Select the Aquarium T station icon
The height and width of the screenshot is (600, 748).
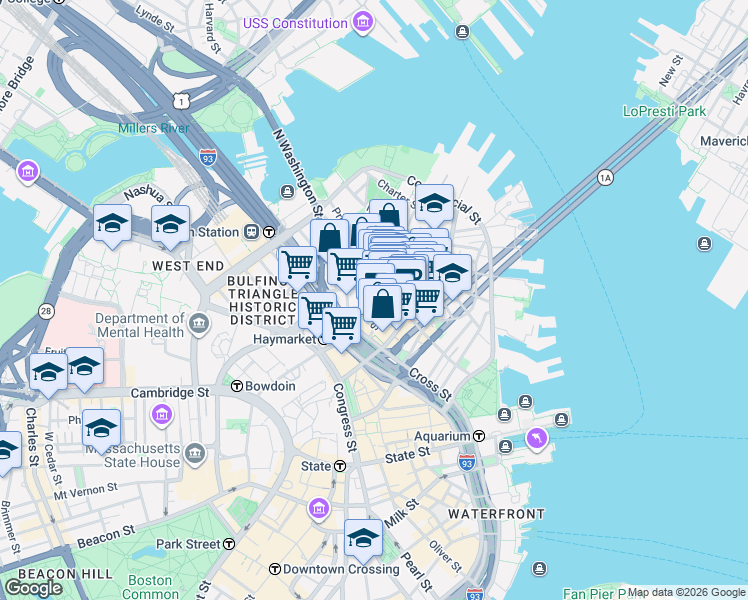[479, 436]
